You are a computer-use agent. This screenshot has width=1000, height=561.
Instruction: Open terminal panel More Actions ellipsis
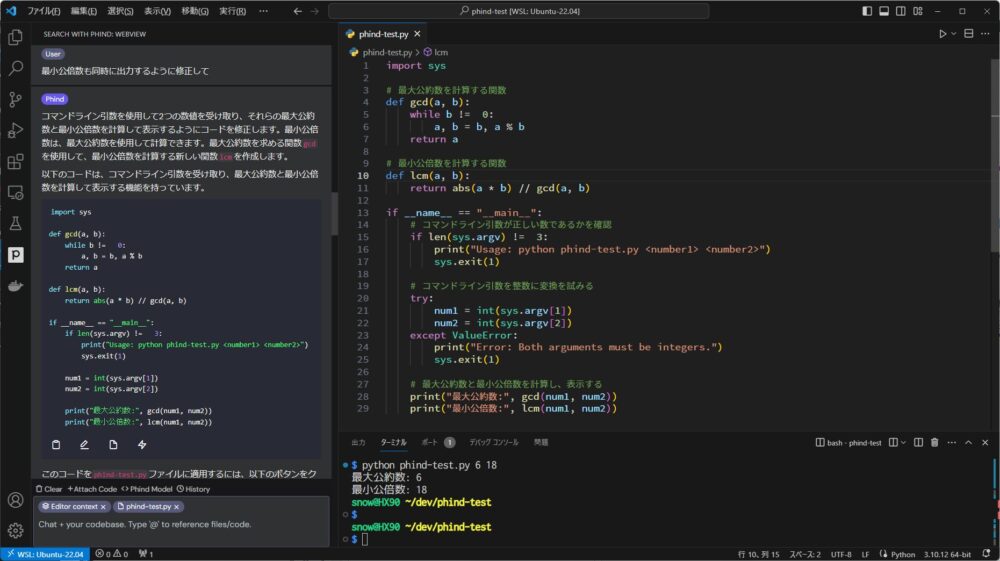[x=952, y=442]
